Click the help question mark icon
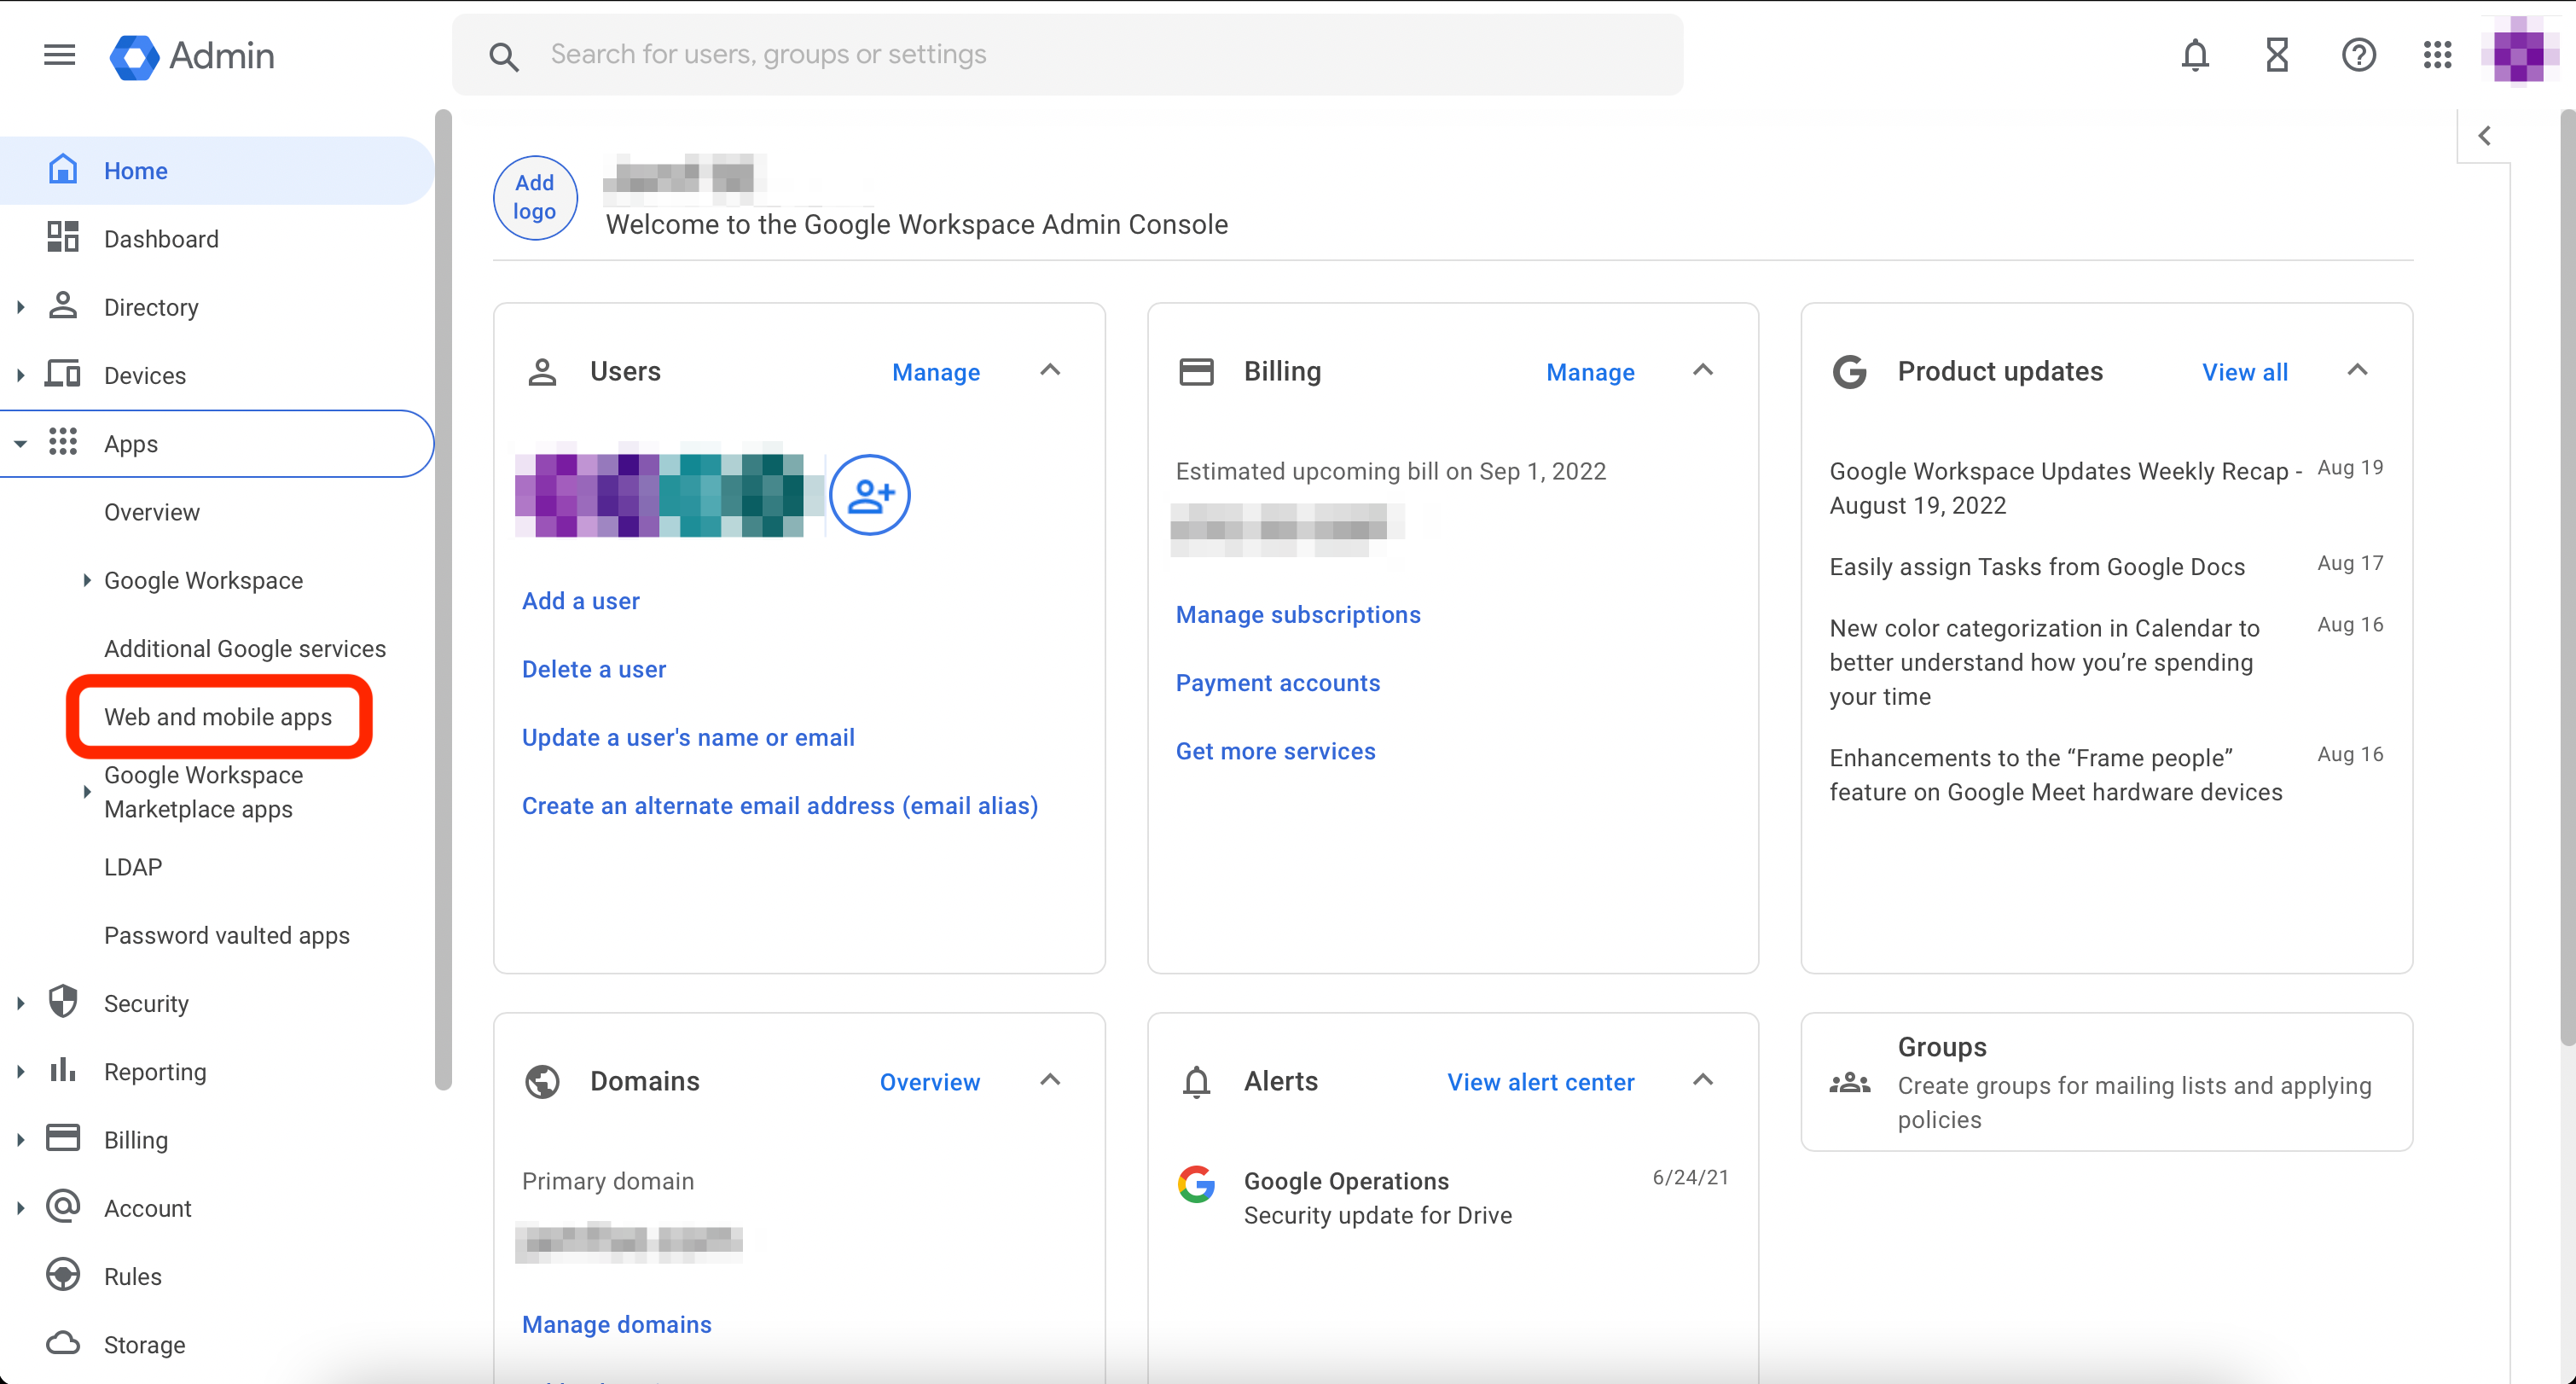This screenshot has height=1384, width=2576. tap(2358, 55)
